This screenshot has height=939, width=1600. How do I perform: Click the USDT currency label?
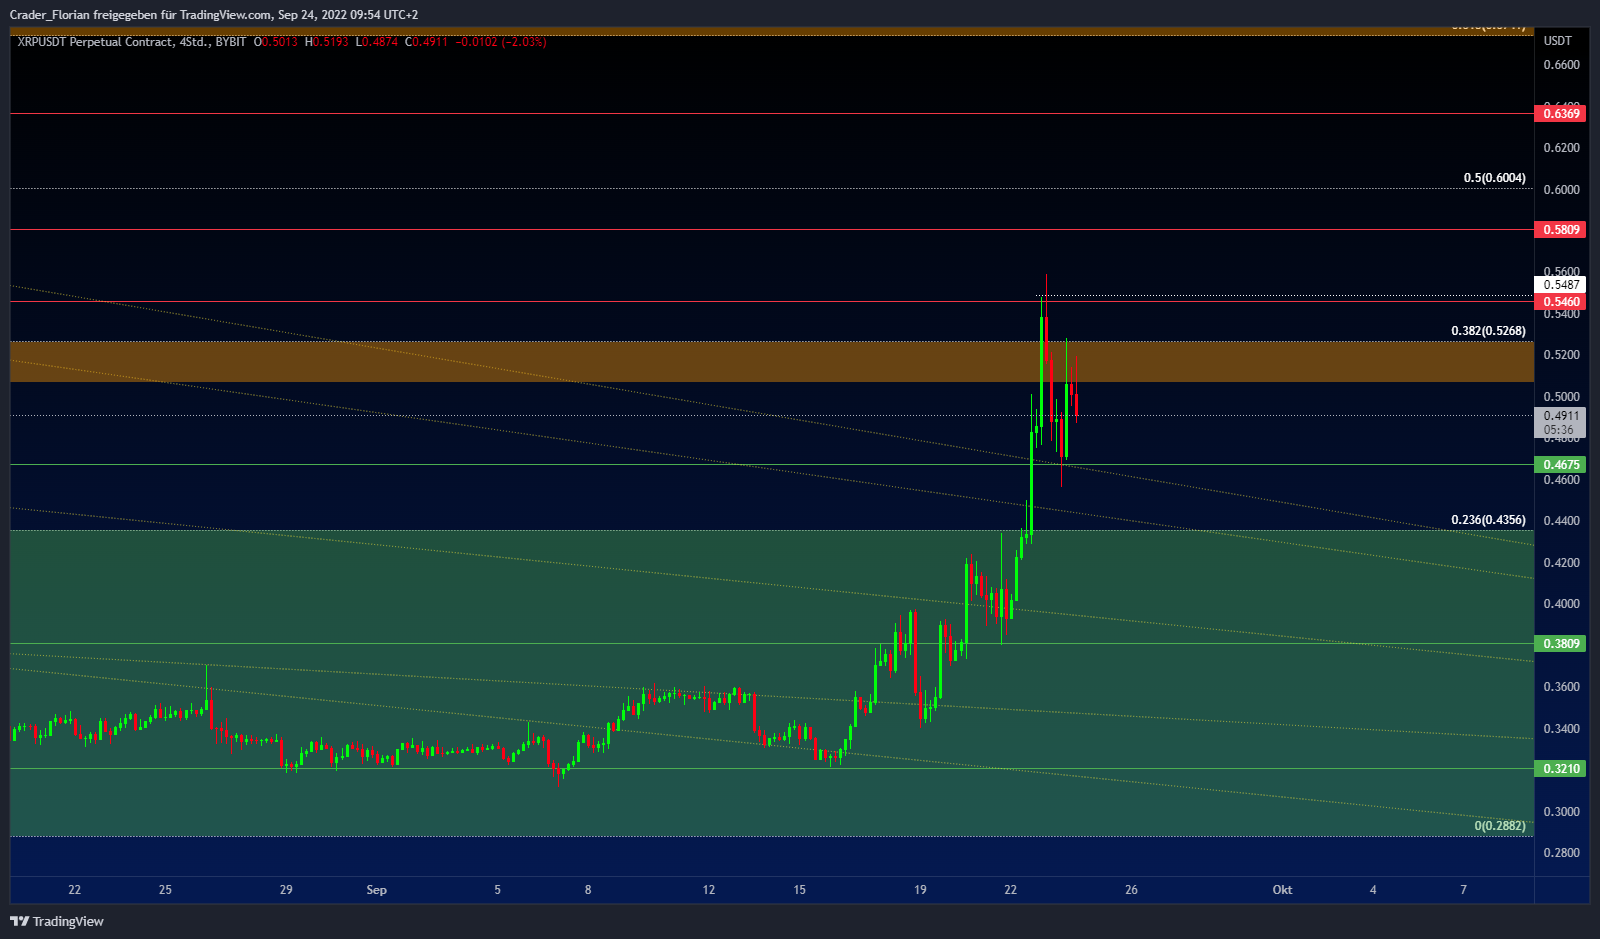click(1558, 41)
